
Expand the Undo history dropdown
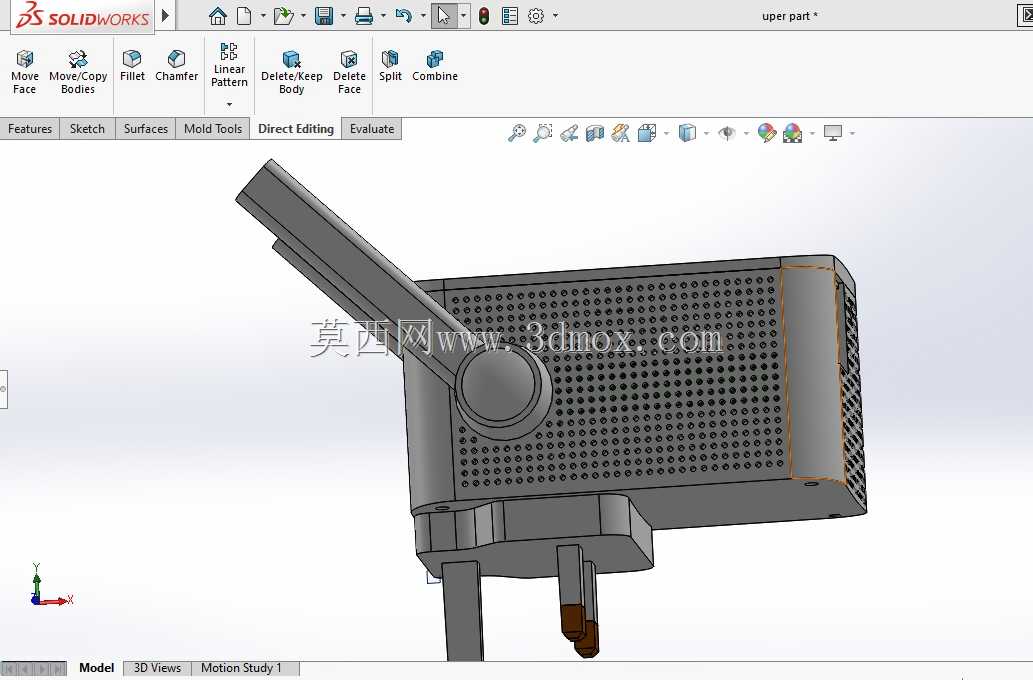pyautogui.click(x=423, y=16)
